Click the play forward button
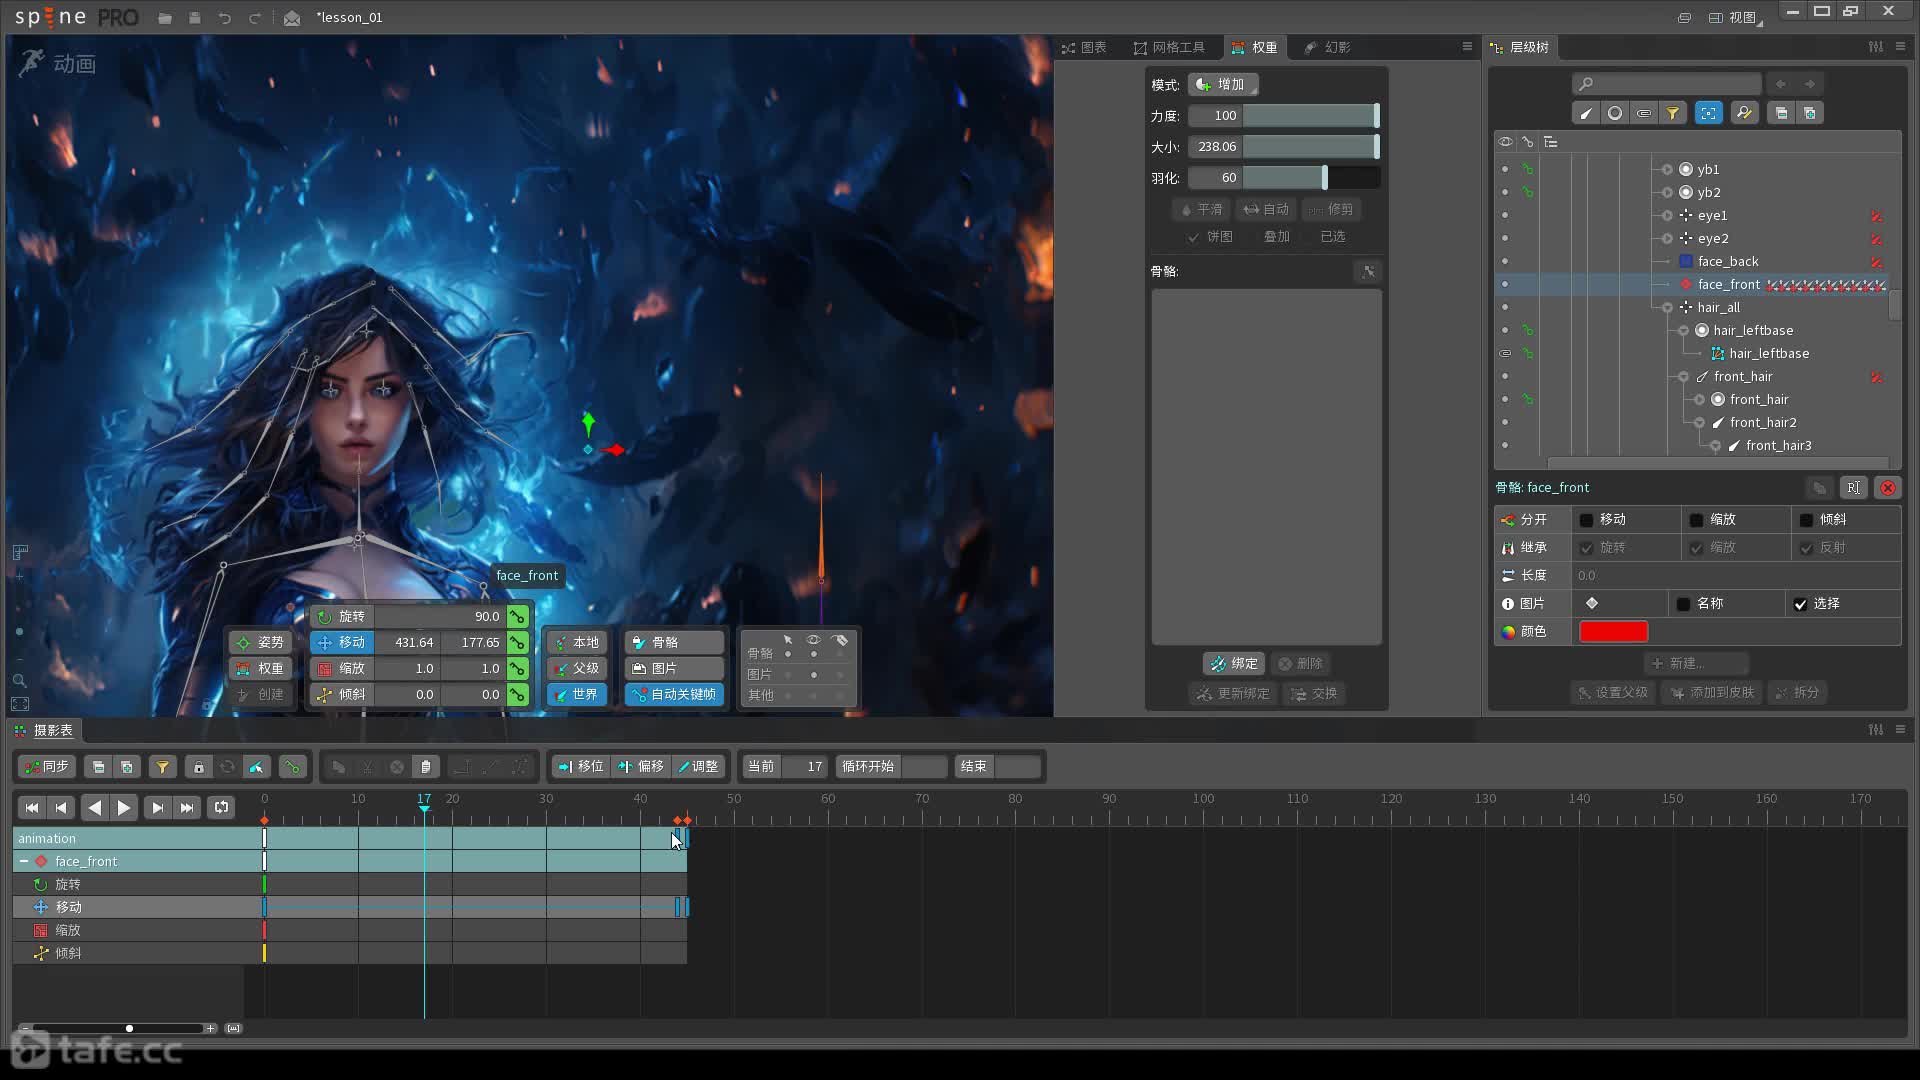Image resolution: width=1920 pixels, height=1080 pixels. 123,807
